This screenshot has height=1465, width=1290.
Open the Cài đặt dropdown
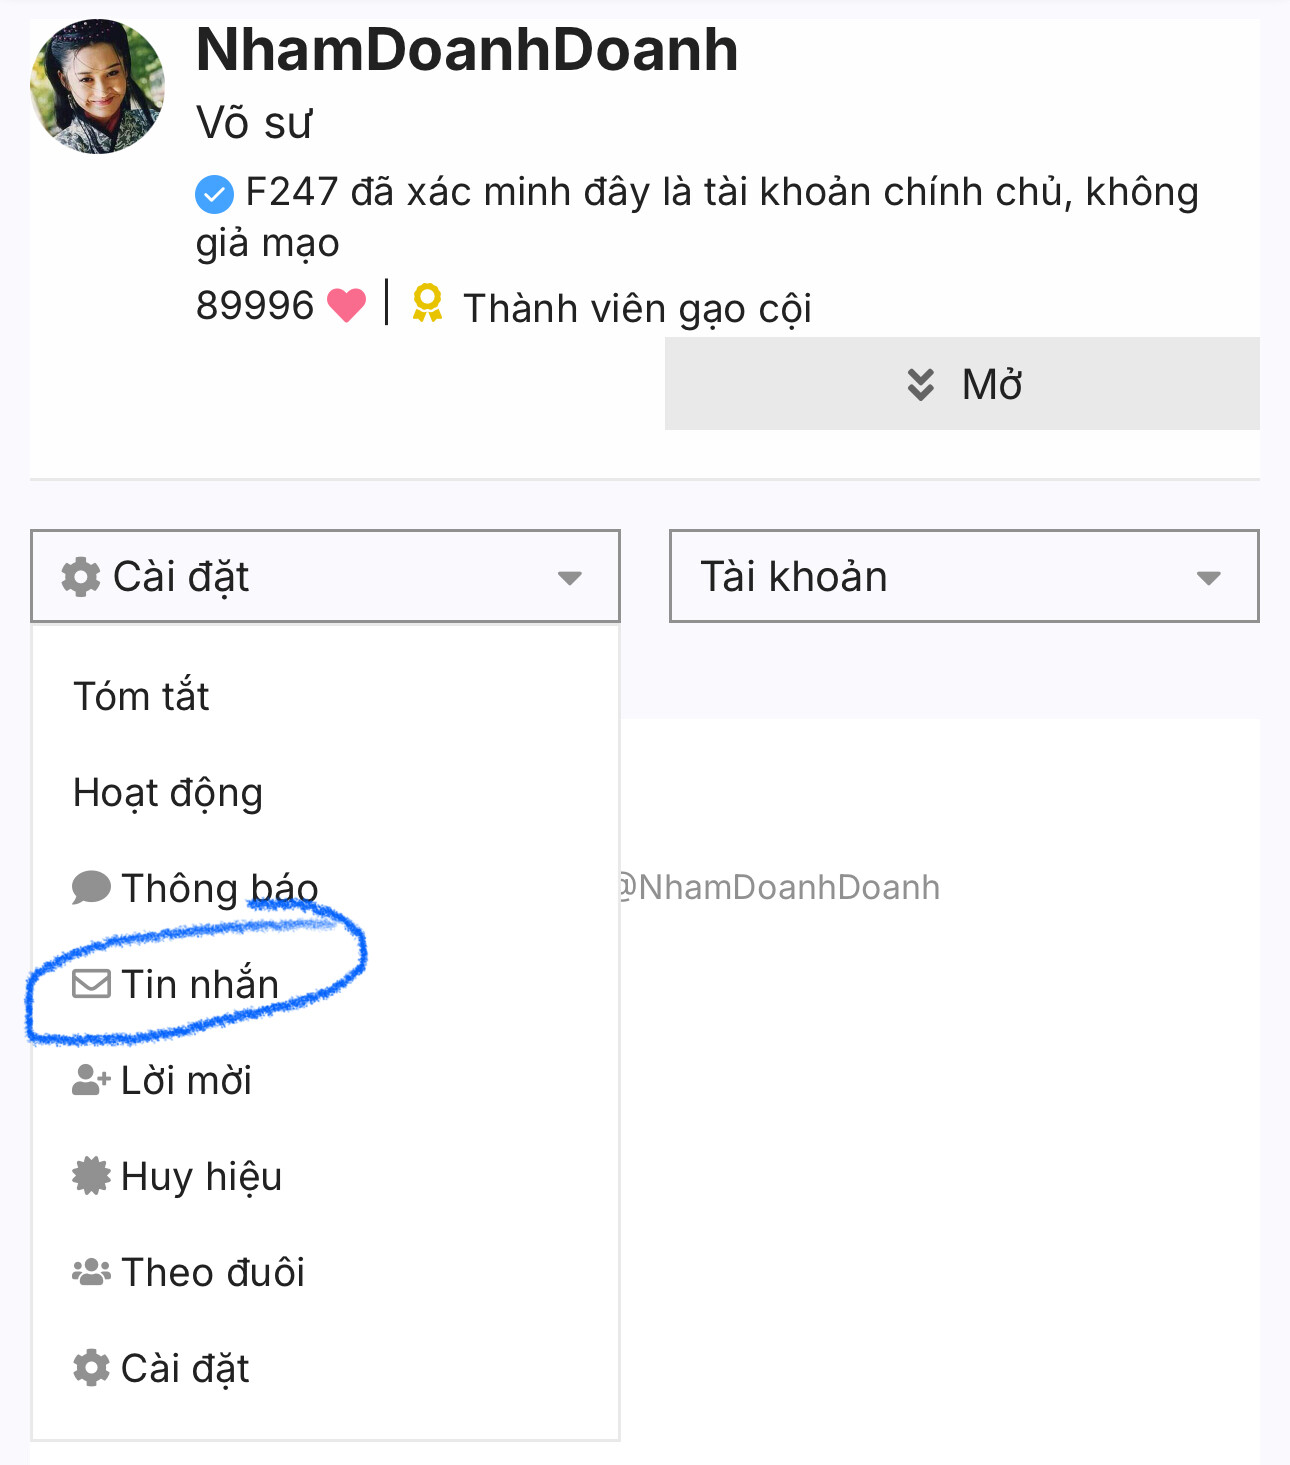pos(325,577)
